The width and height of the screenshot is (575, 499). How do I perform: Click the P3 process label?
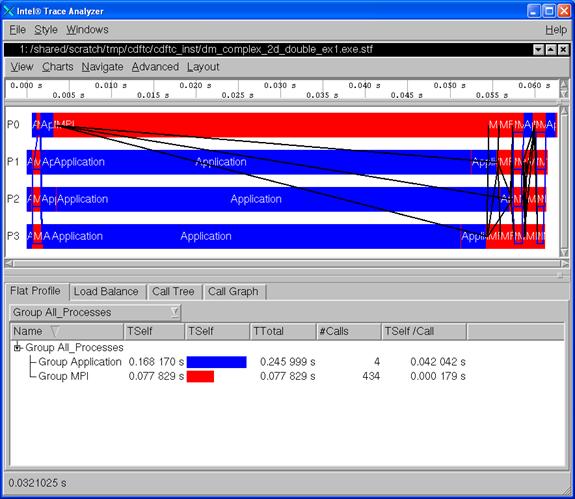coord(13,236)
